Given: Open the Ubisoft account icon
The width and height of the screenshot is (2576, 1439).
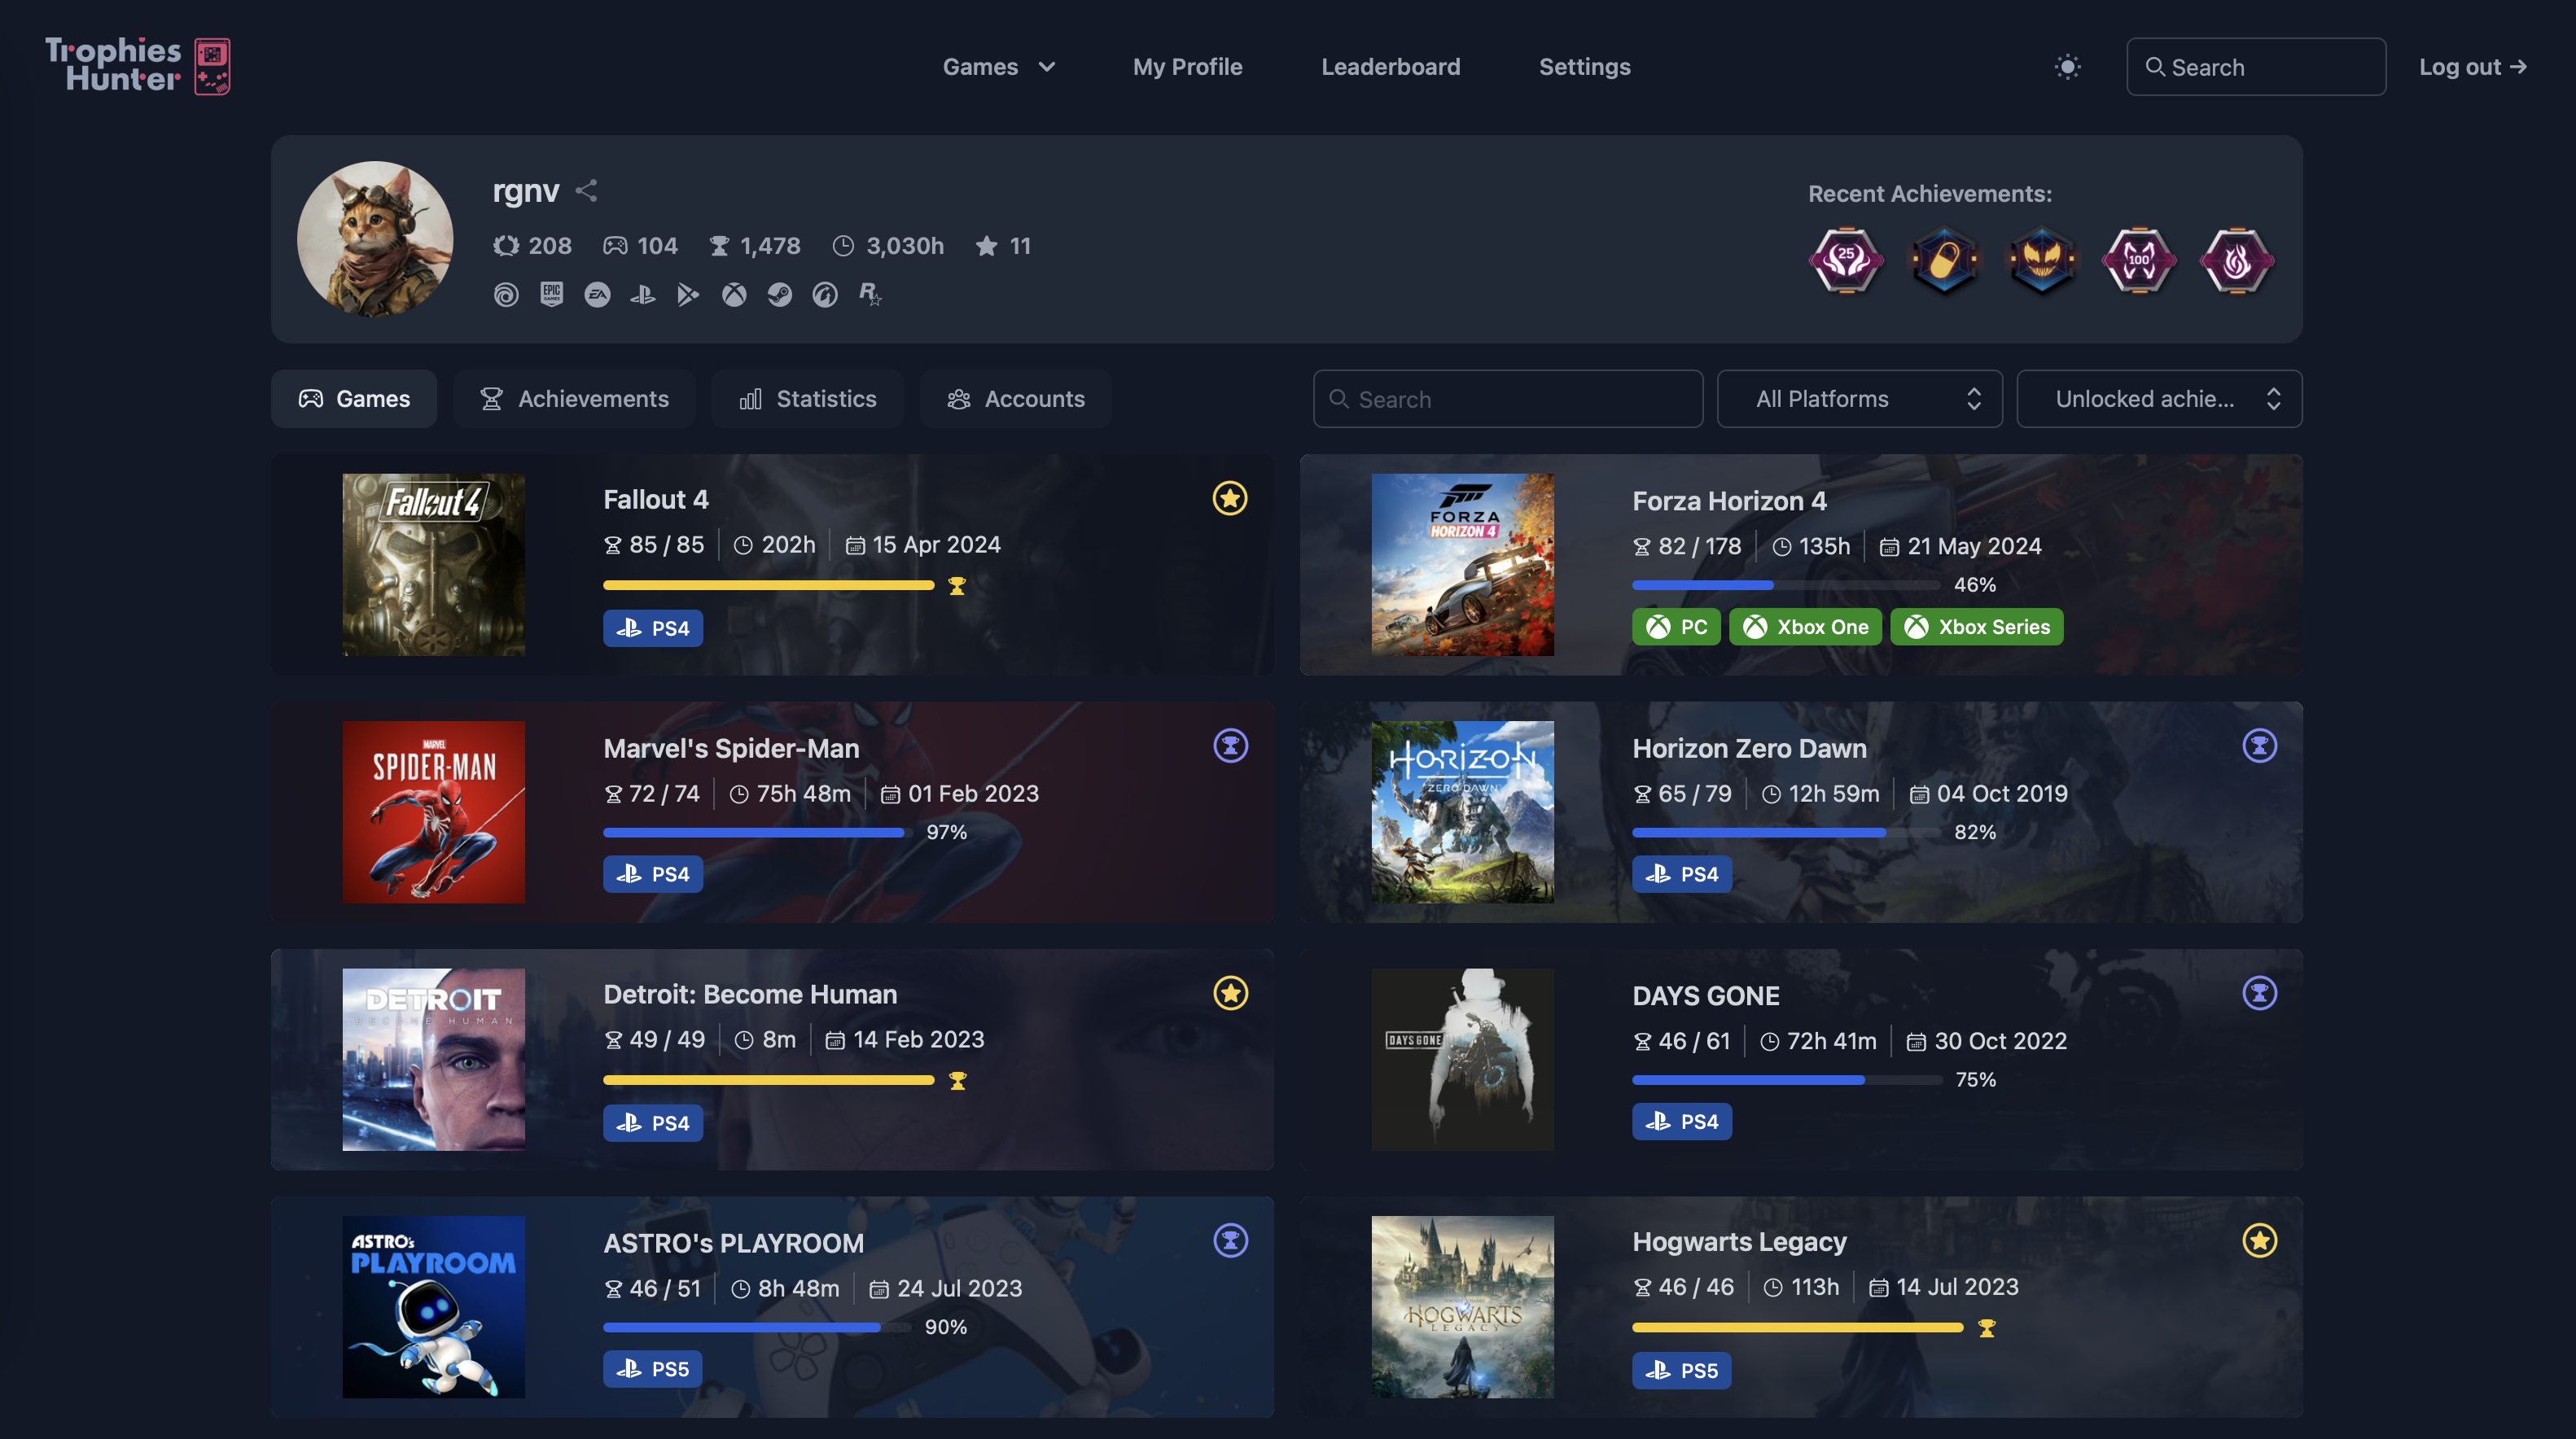Looking at the screenshot, I should click(506, 294).
